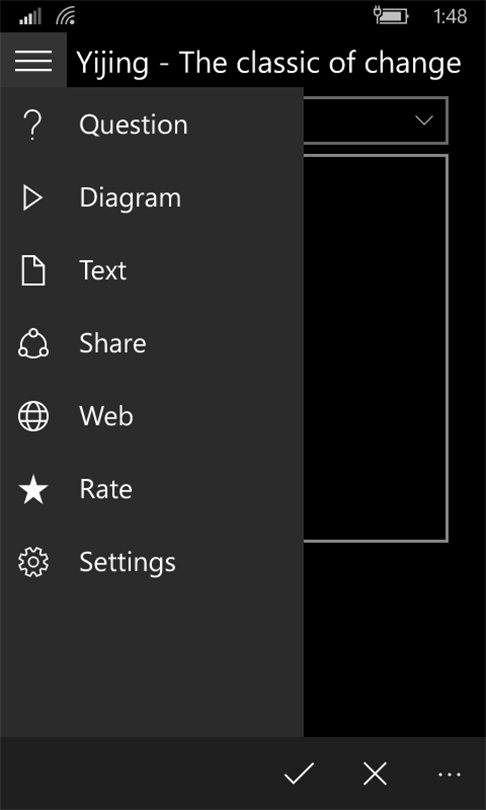Viewport: 486px width, 810px height.
Task: Select the Text page icon
Action: pyautogui.click(x=33, y=271)
